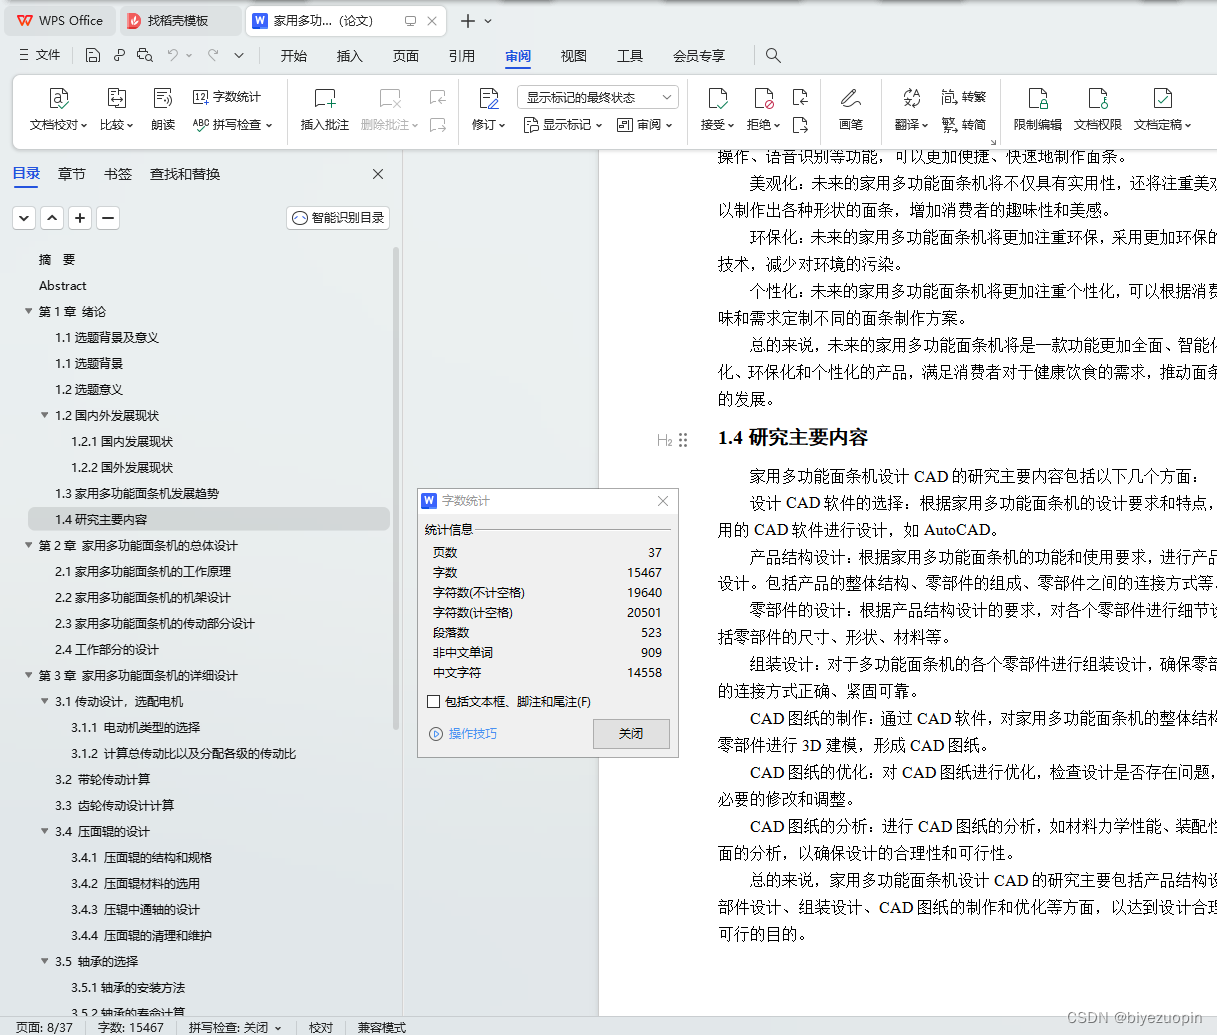Screen dimensions: 1217x1035
Task: Click the search magnifier icon in menu bar
Action: tap(773, 56)
